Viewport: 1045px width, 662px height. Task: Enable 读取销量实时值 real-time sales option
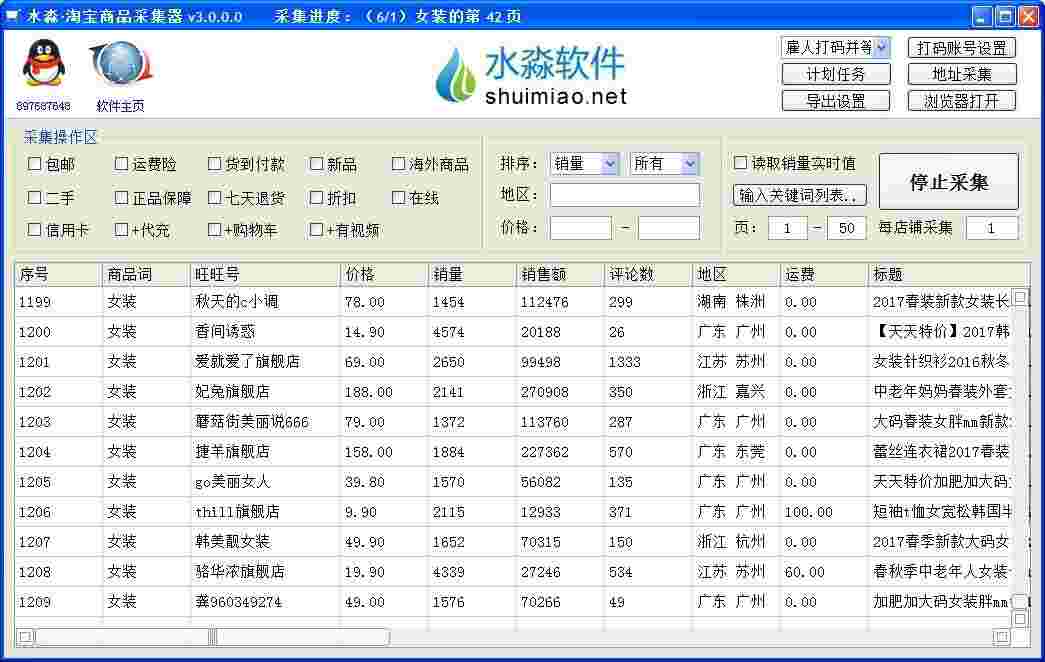pyautogui.click(x=741, y=163)
